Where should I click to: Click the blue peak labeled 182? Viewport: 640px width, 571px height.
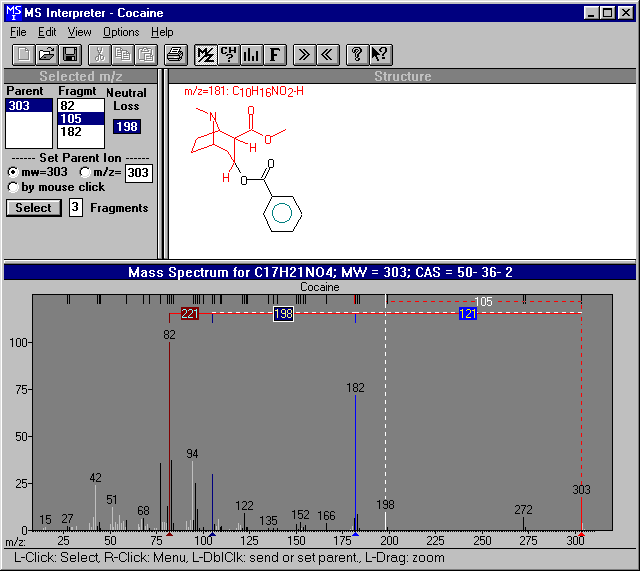[x=356, y=462]
